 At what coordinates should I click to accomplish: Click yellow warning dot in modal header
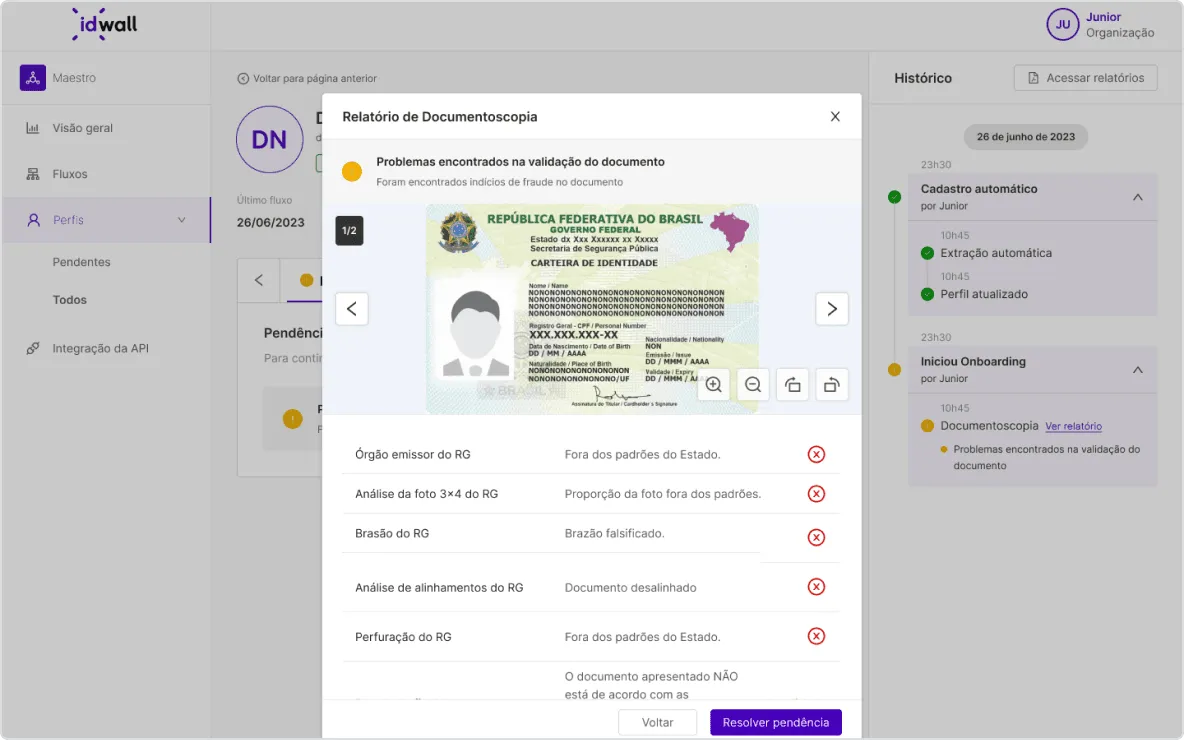pos(352,171)
